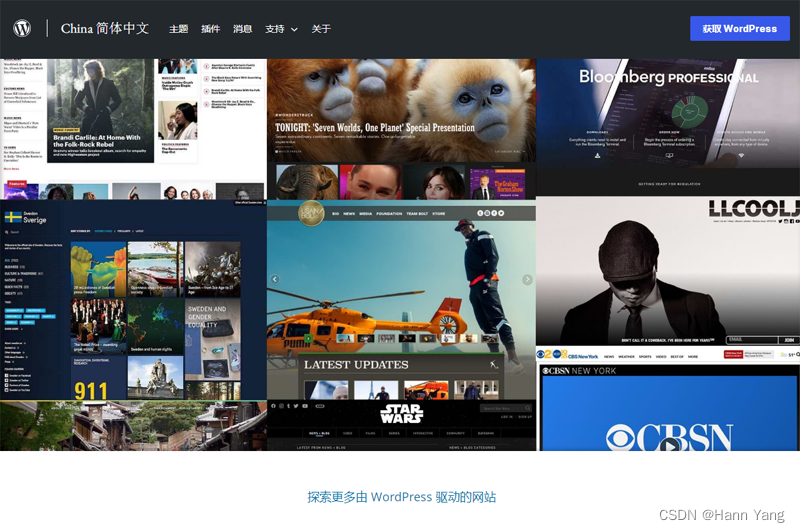The height and width of the screenshot is (532, 800).
Task: Click the WordPress logo icon
Action: click(x=22, y=29)
